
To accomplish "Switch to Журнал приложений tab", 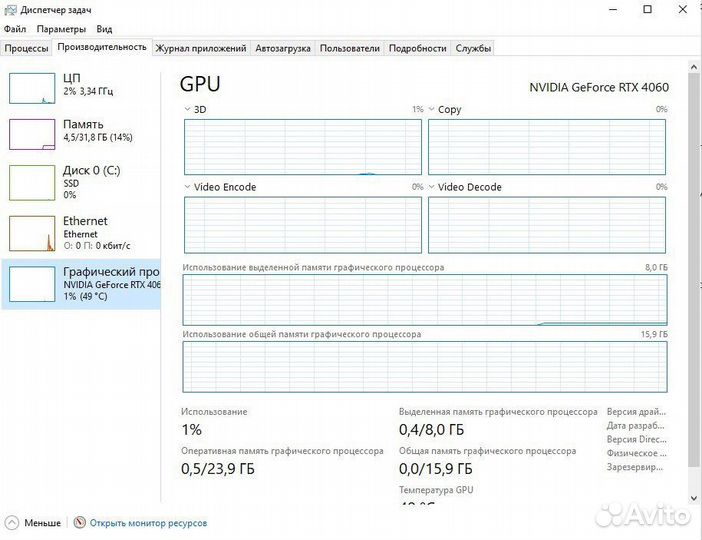I will (201, 48).
